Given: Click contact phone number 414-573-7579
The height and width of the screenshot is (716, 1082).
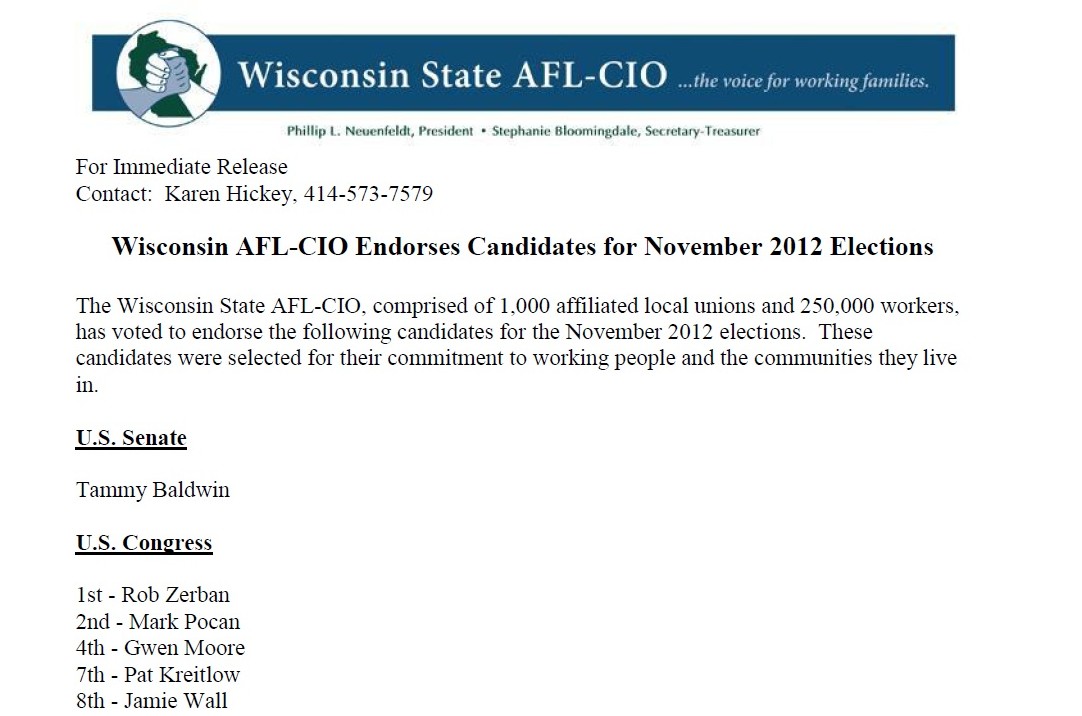Looking at the screenshot, I should click(x=368, y=194).
